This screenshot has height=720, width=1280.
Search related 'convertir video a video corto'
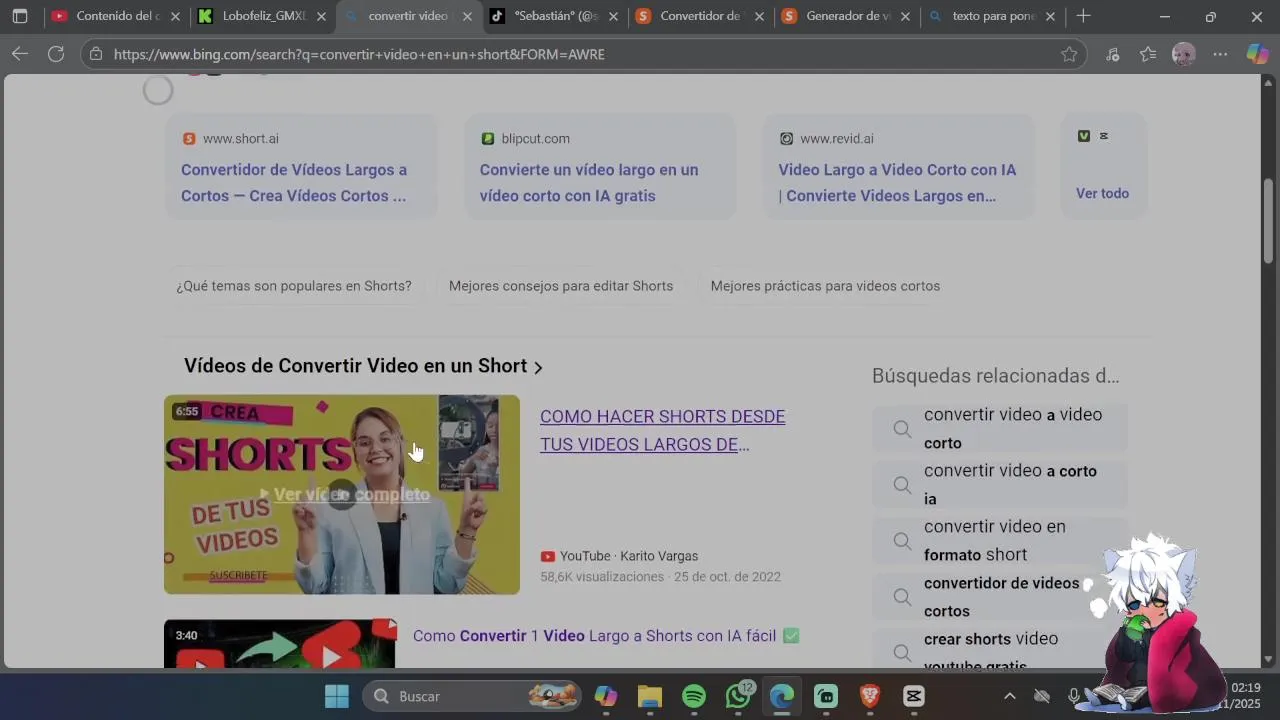pyautogui.click(x=1000, y=429)
